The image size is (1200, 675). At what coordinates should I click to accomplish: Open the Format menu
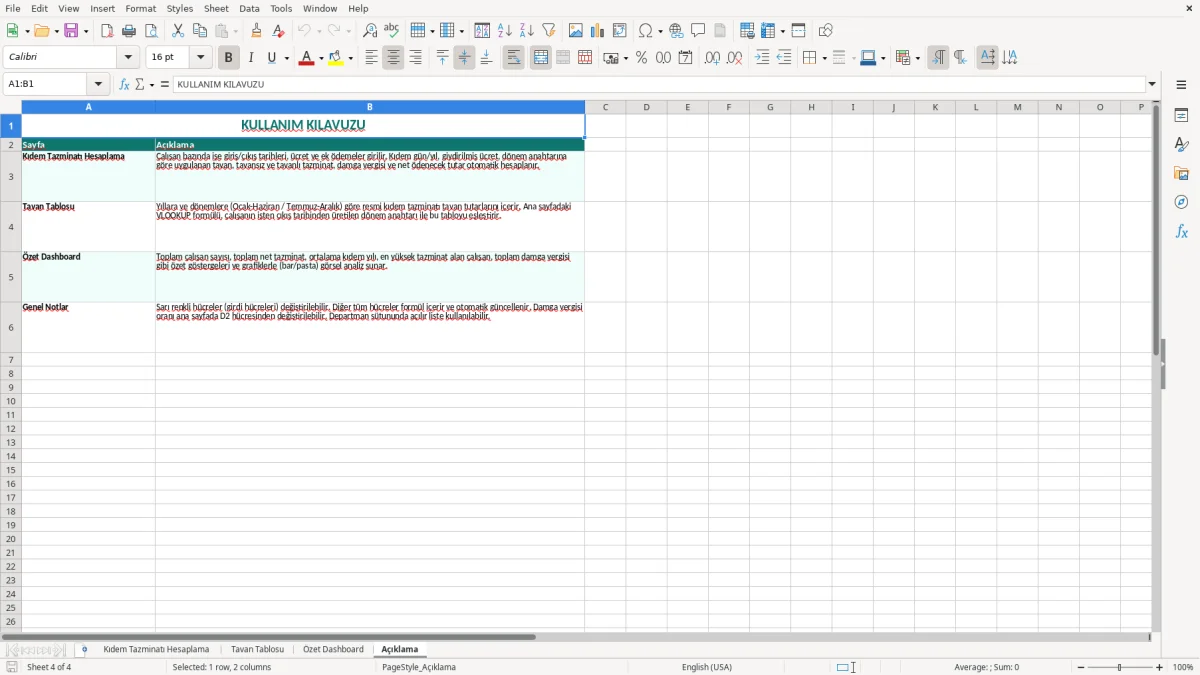coord(141,8)
